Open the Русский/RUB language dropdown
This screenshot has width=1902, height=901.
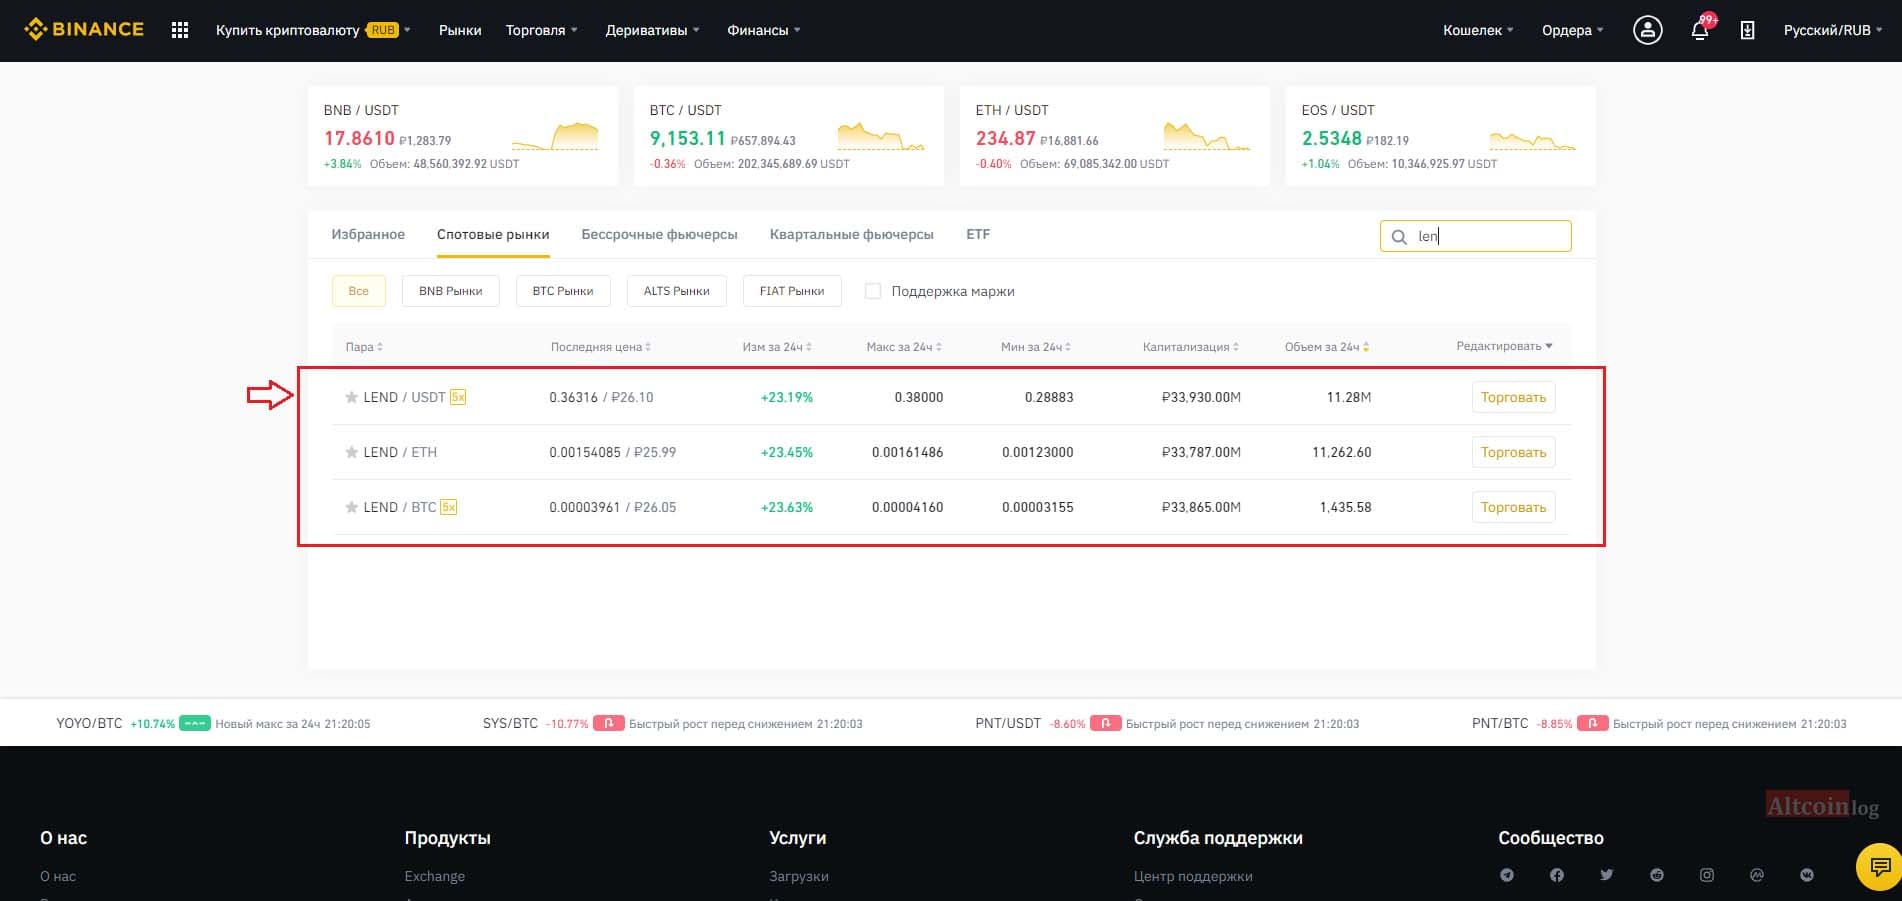click(x=1832, y=30)
